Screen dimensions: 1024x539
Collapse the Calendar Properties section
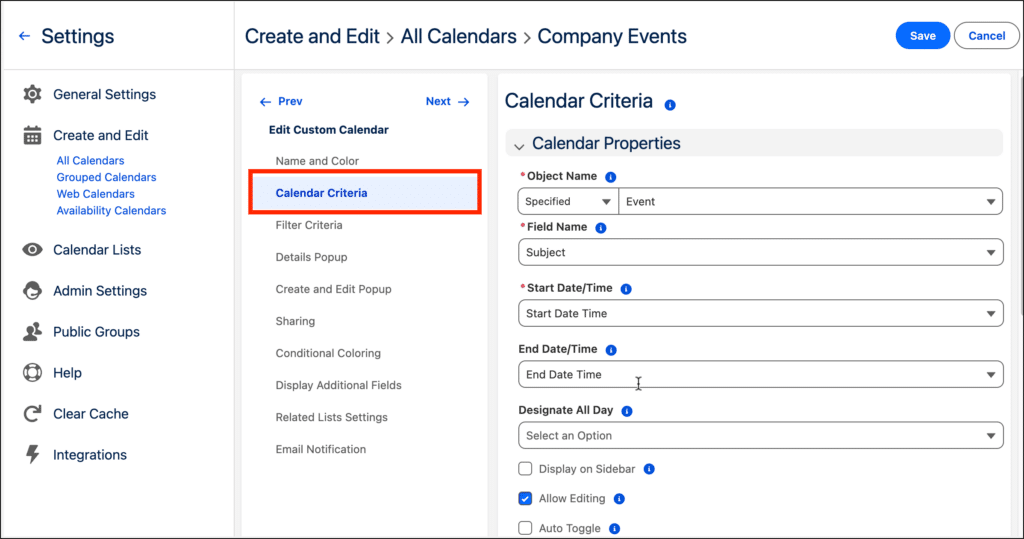519,145
